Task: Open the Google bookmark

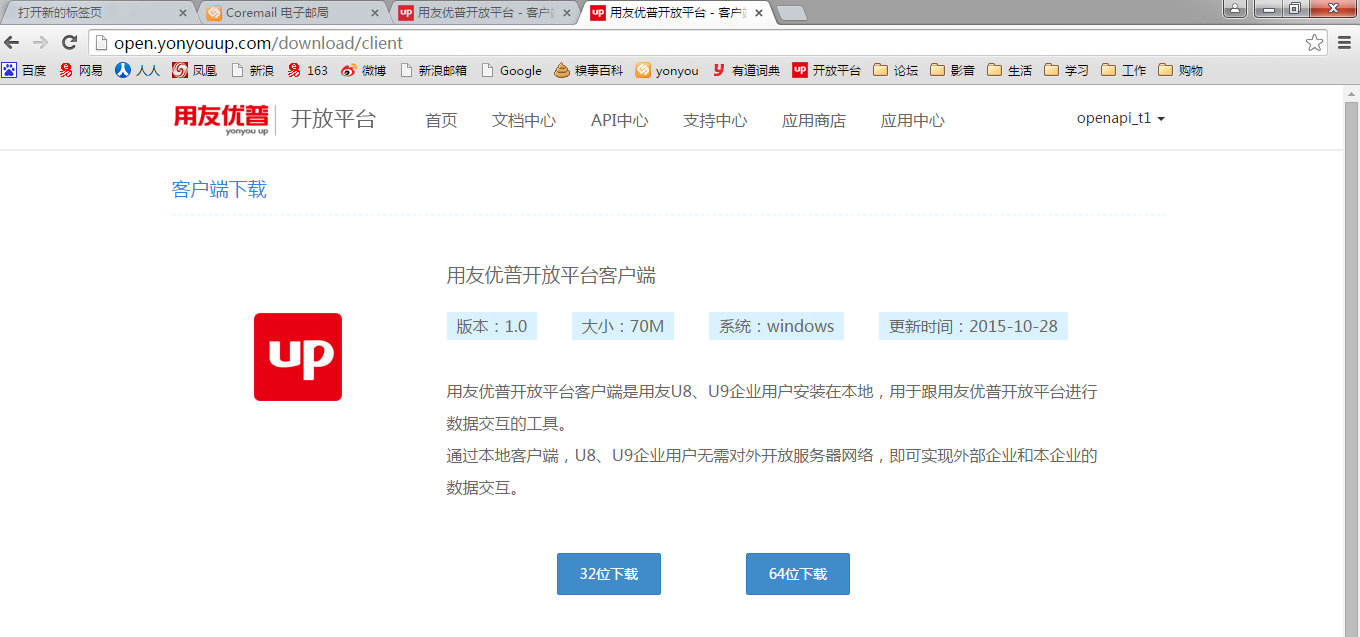Action: click(511, 70)
